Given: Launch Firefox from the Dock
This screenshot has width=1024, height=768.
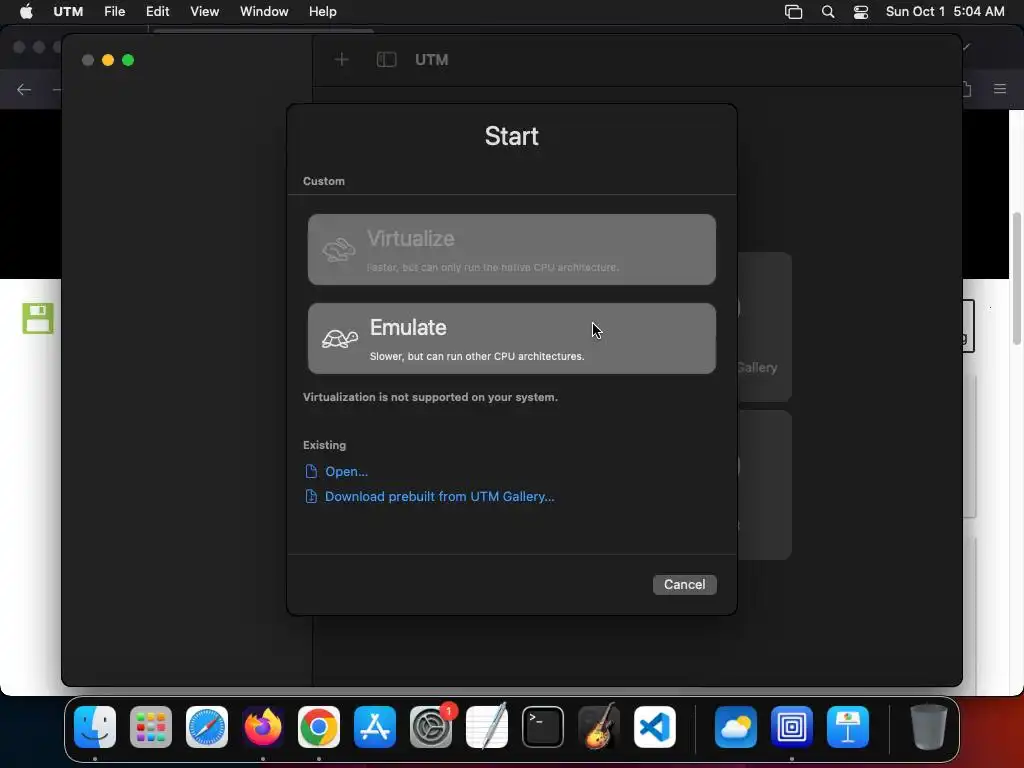Looking at the screenshot, I should click(263, 727).
